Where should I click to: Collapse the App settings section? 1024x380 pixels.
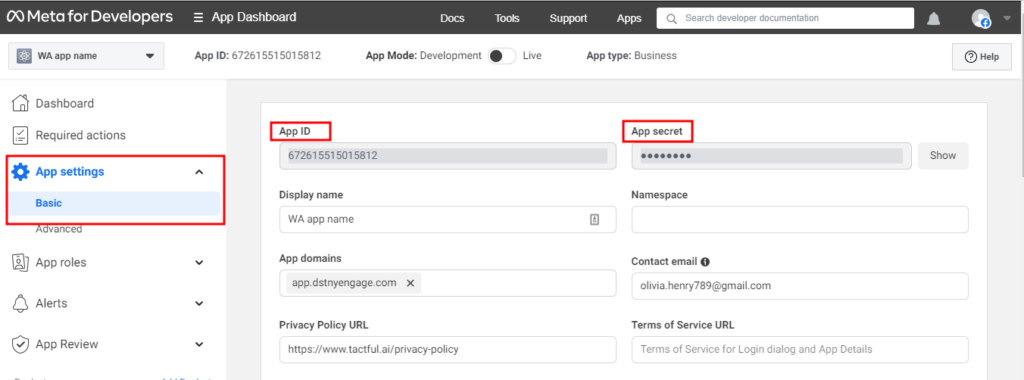click(200, 172)
